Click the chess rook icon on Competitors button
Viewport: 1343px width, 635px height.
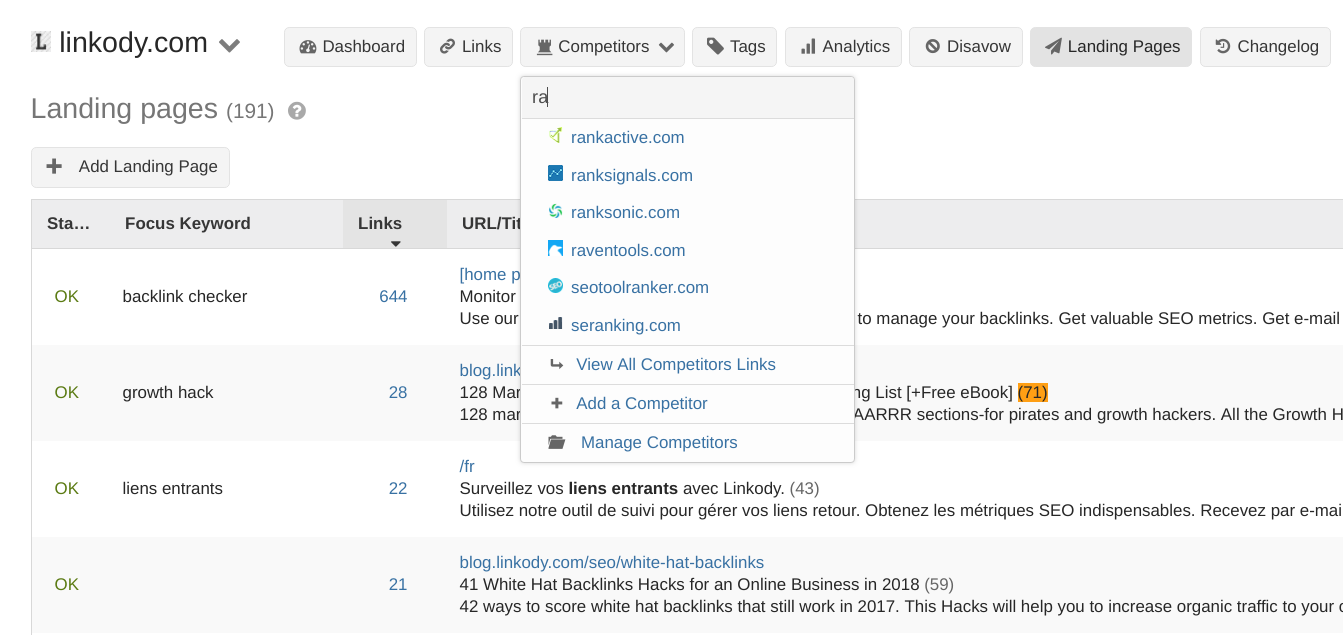click(544, 47)
